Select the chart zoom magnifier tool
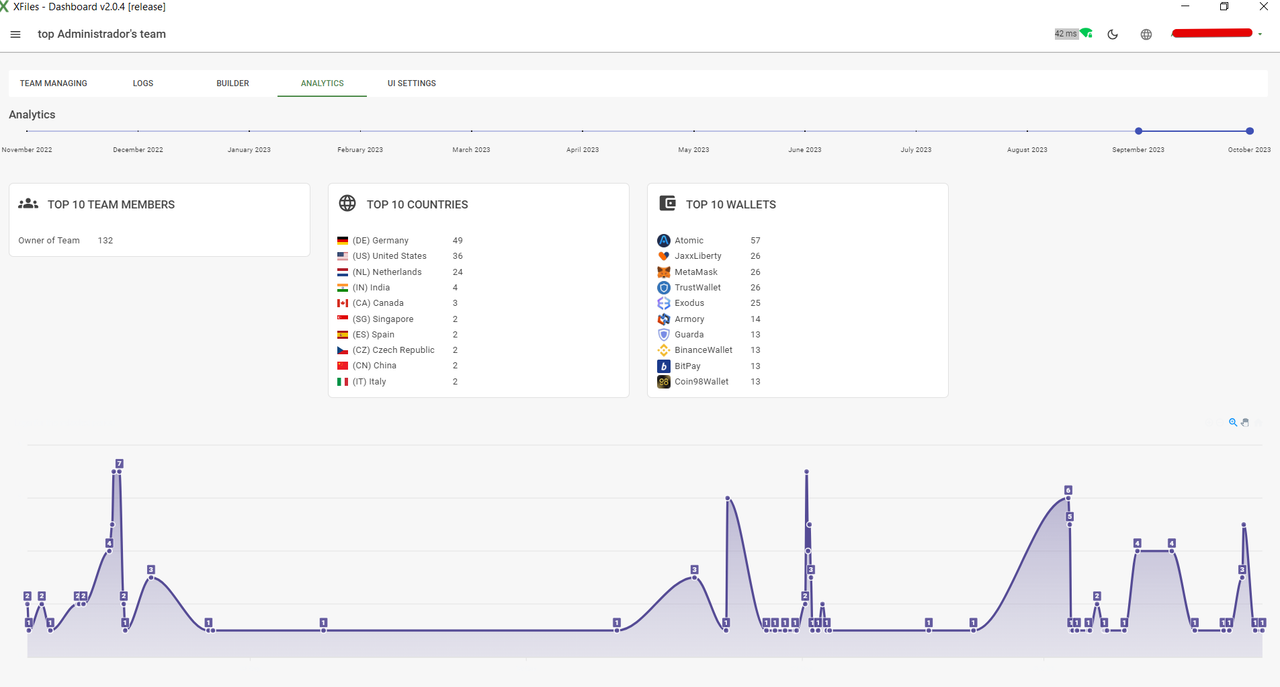1280x687 pixels. tap(1233, 422)
